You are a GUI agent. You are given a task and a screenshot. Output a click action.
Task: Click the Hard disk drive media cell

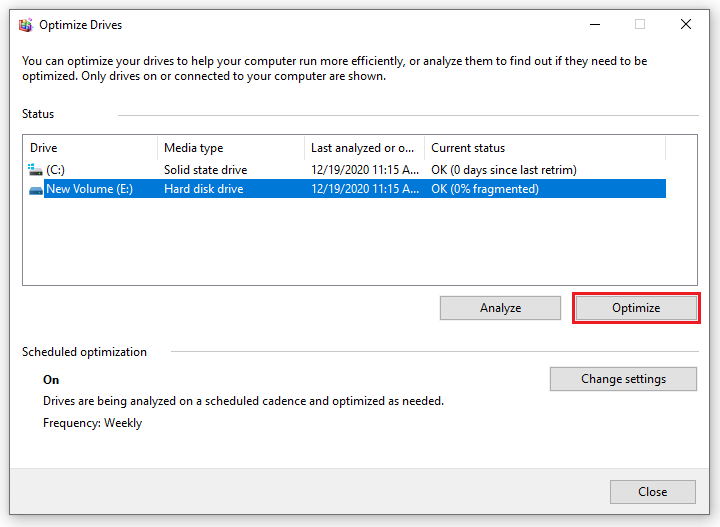[203, 189]
